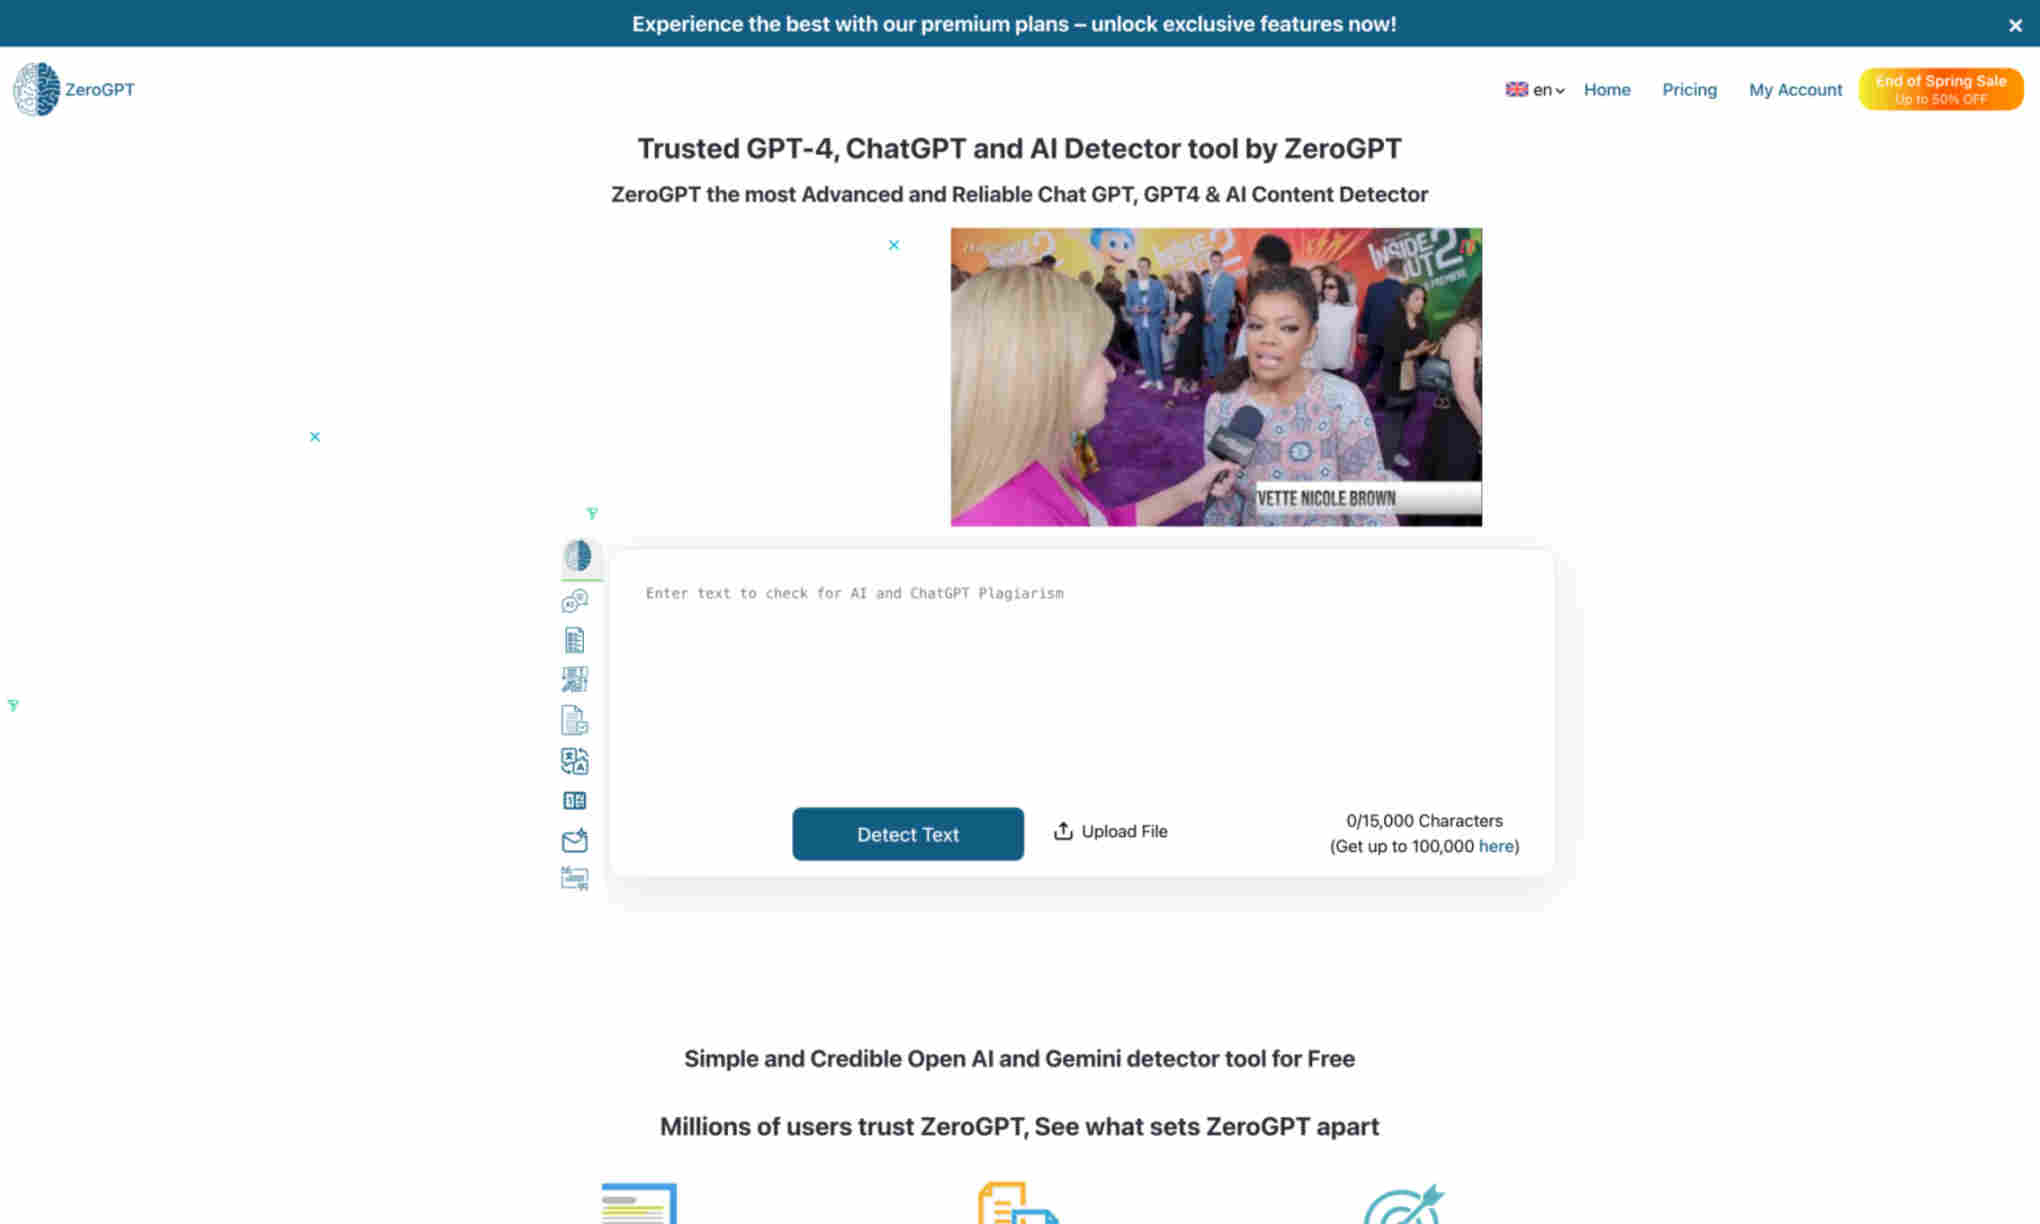This screenshot has height=1224, width=2040.
Task: Click the Upload File button
Action: pos(1110,831)
